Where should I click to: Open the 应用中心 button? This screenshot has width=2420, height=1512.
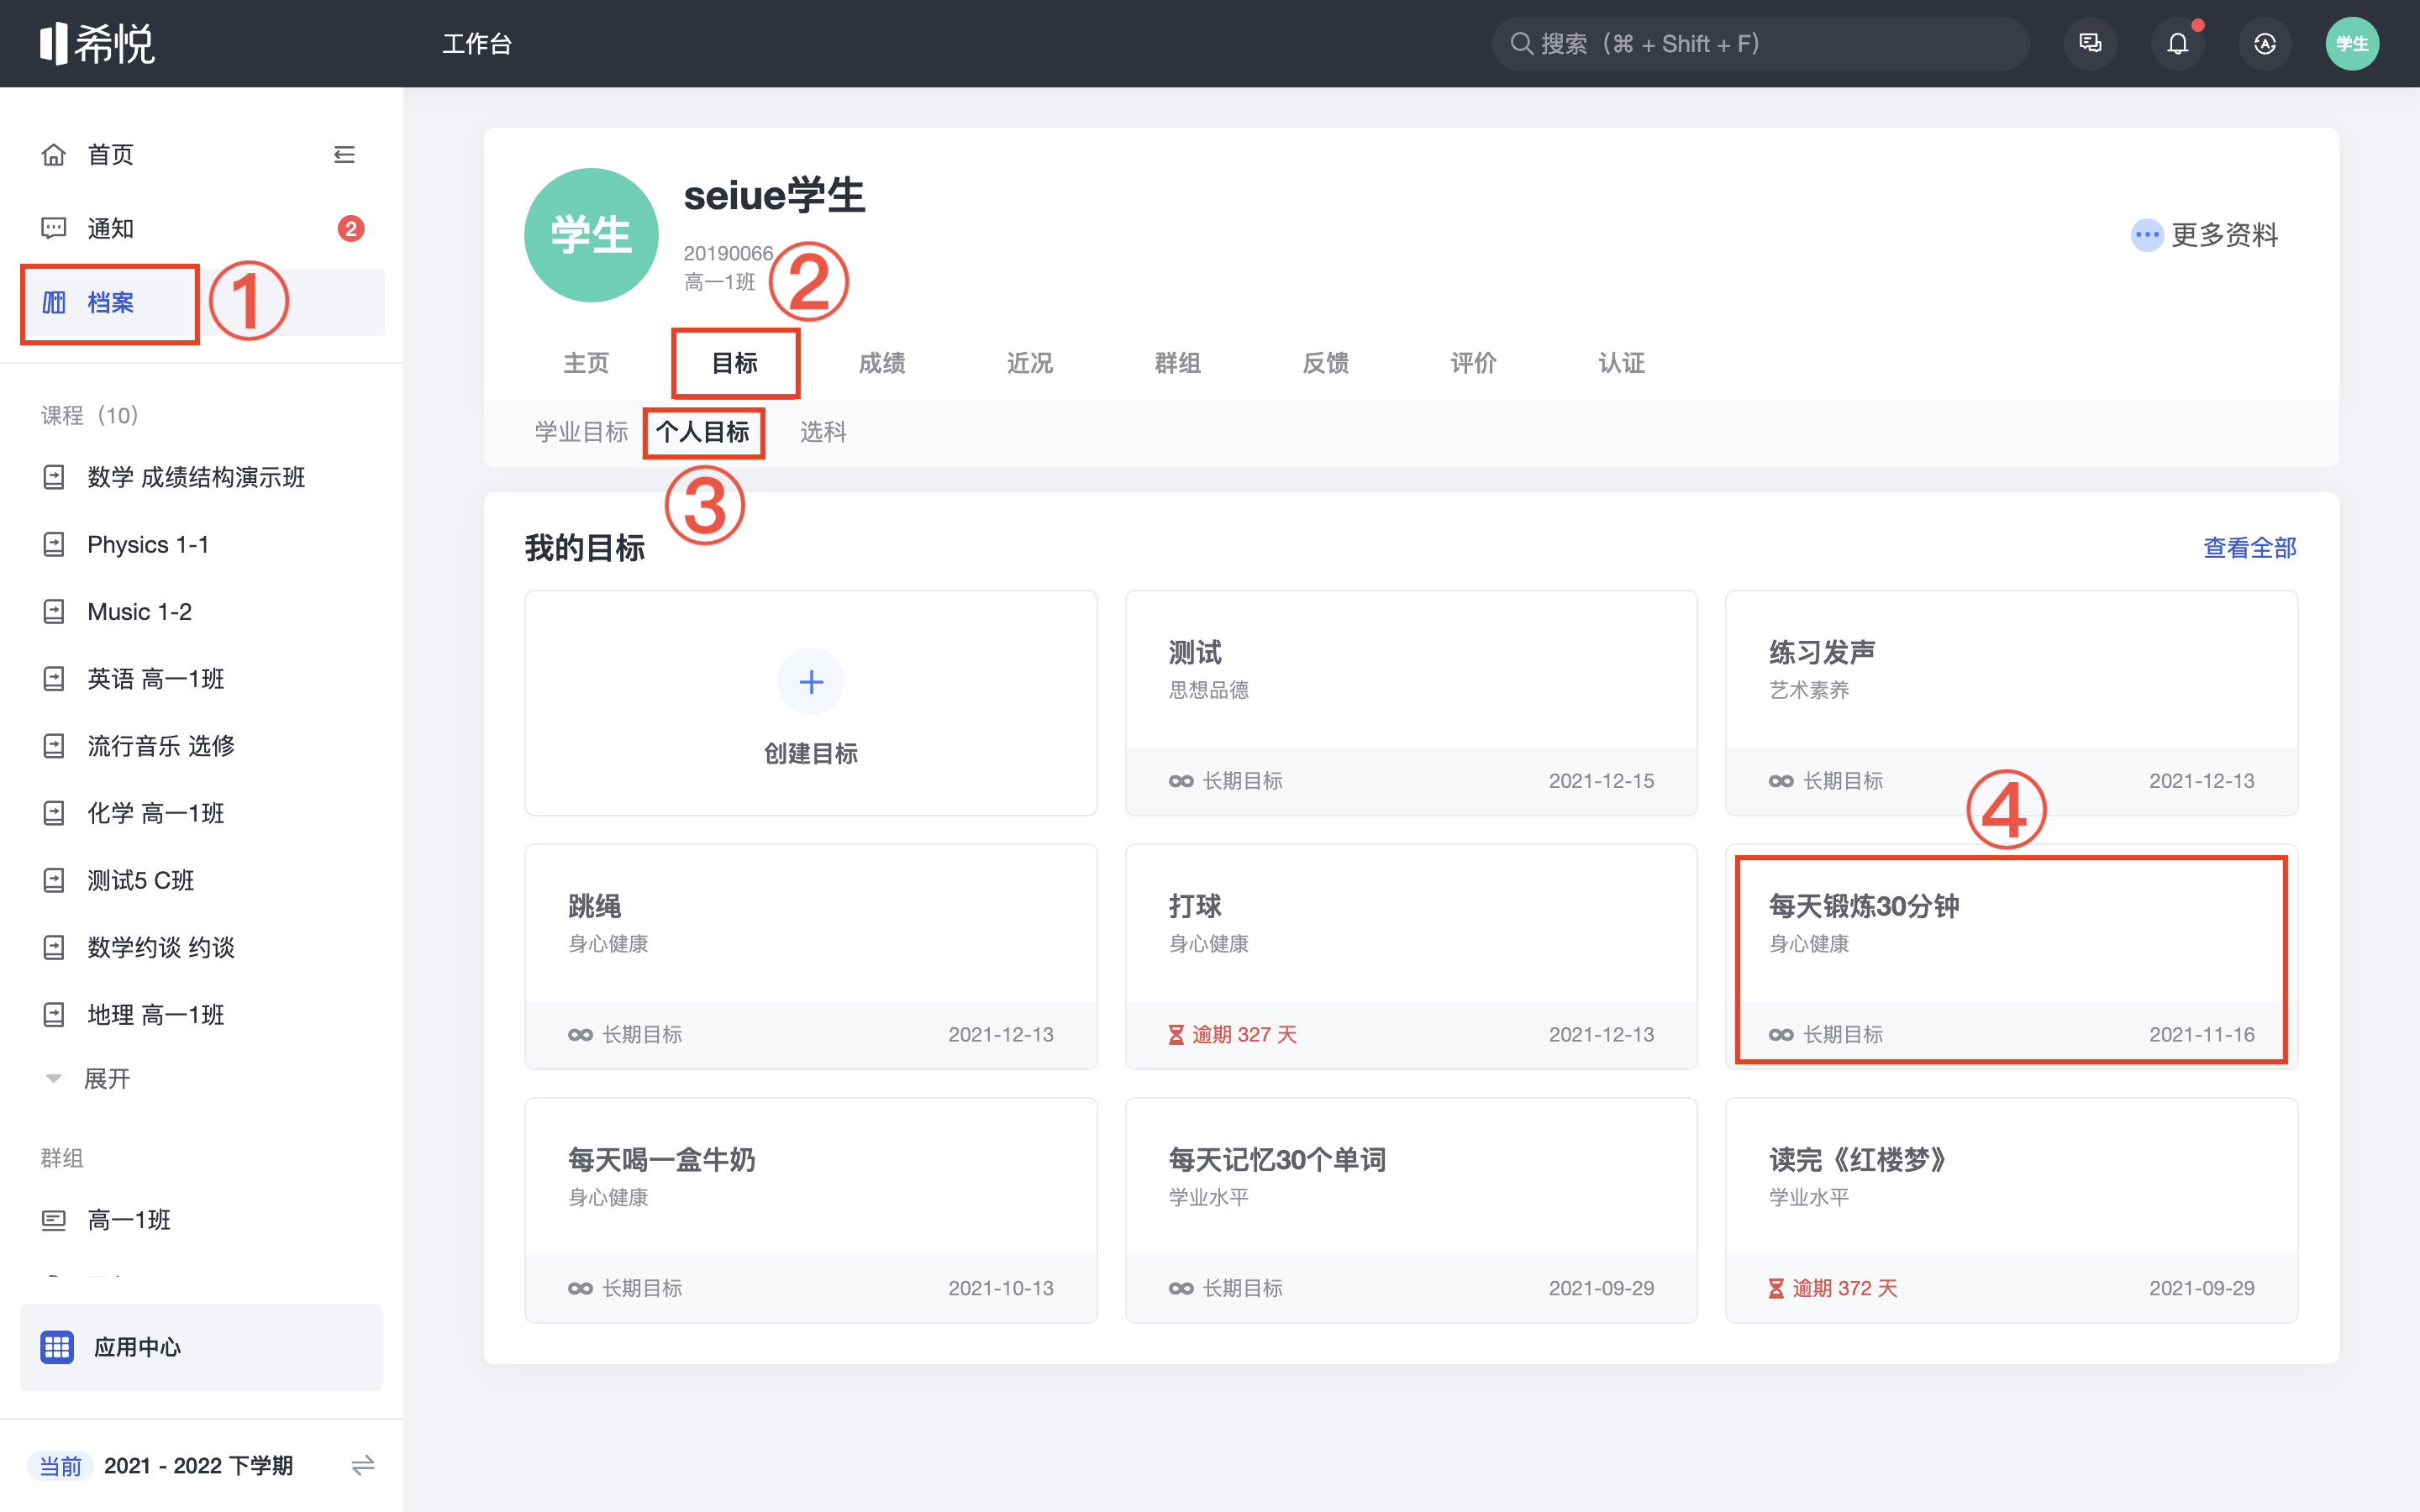point(201,1347)
